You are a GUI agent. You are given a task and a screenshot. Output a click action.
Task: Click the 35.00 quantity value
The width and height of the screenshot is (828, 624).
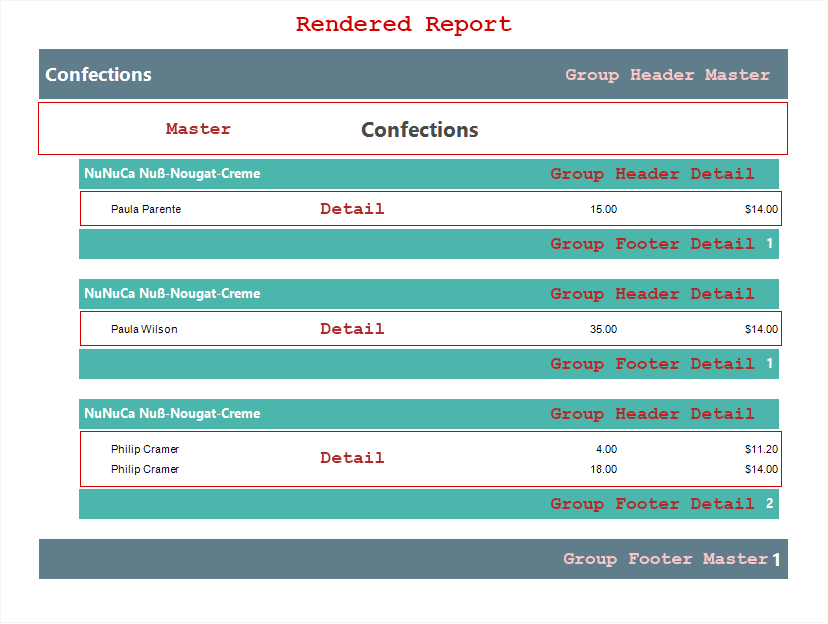pos(603,329)
